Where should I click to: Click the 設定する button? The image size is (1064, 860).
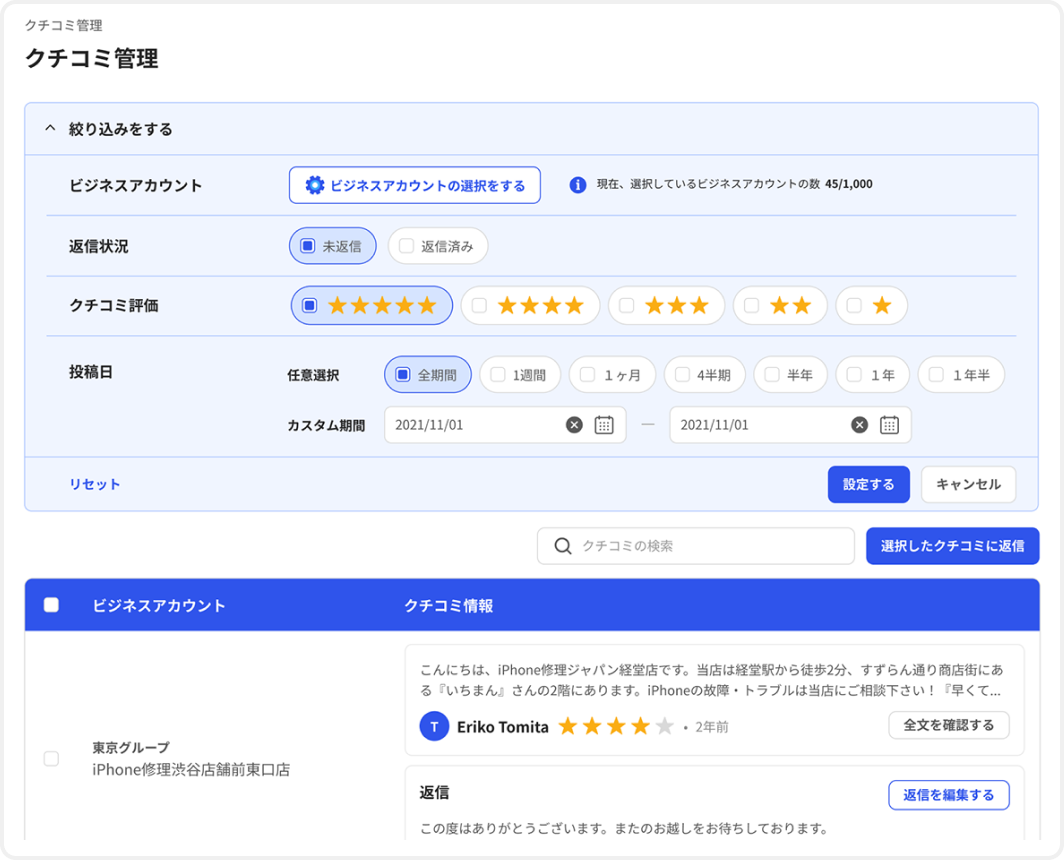click(868, 484)
